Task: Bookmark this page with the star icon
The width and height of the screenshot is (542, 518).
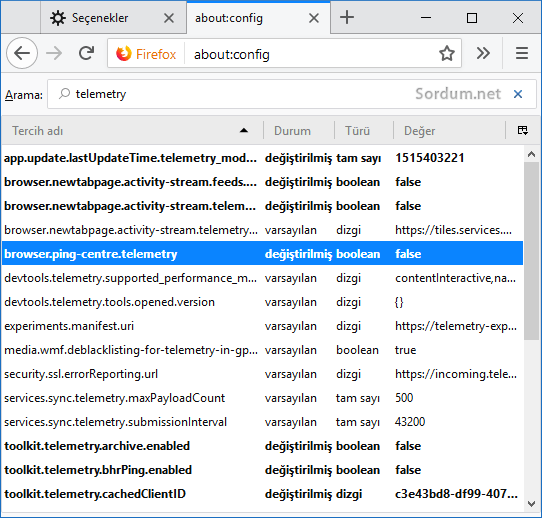Action: [x=447, y=54]
